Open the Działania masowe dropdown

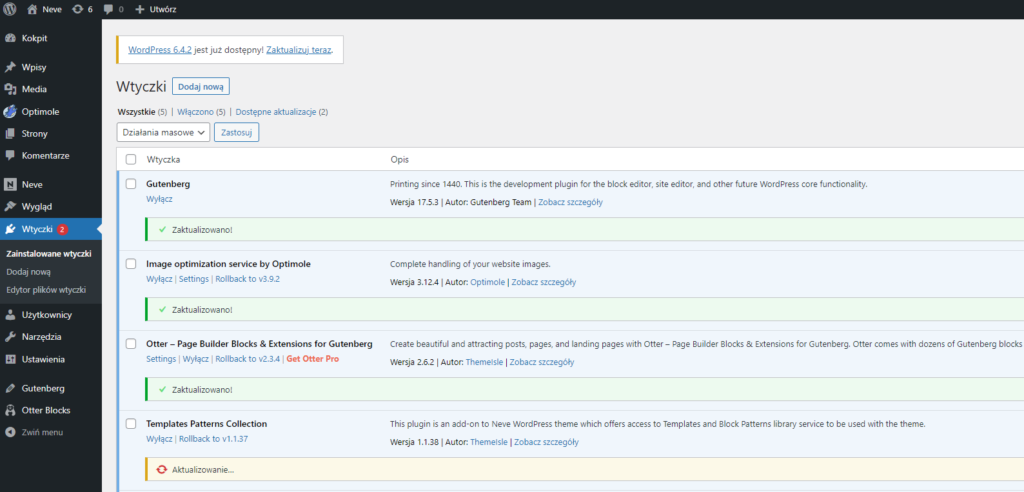pyautogui.click(x=163, y=132)
